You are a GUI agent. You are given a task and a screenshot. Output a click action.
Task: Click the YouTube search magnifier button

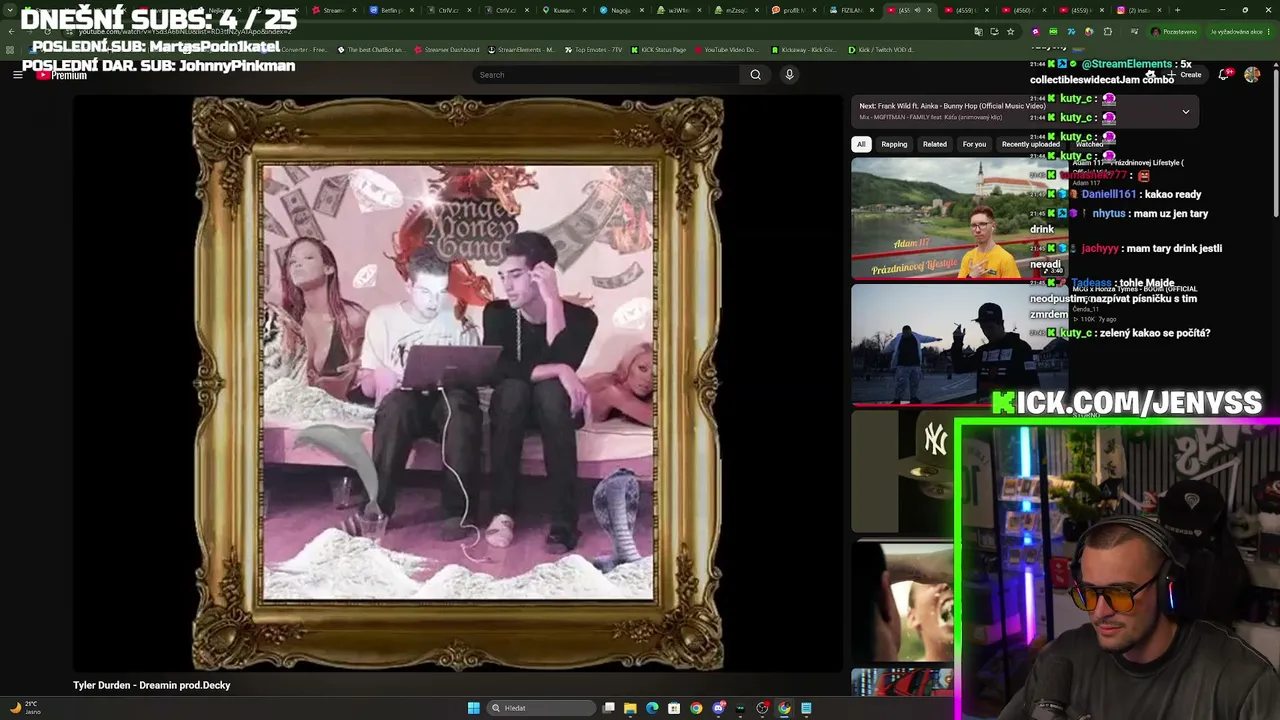755,75
